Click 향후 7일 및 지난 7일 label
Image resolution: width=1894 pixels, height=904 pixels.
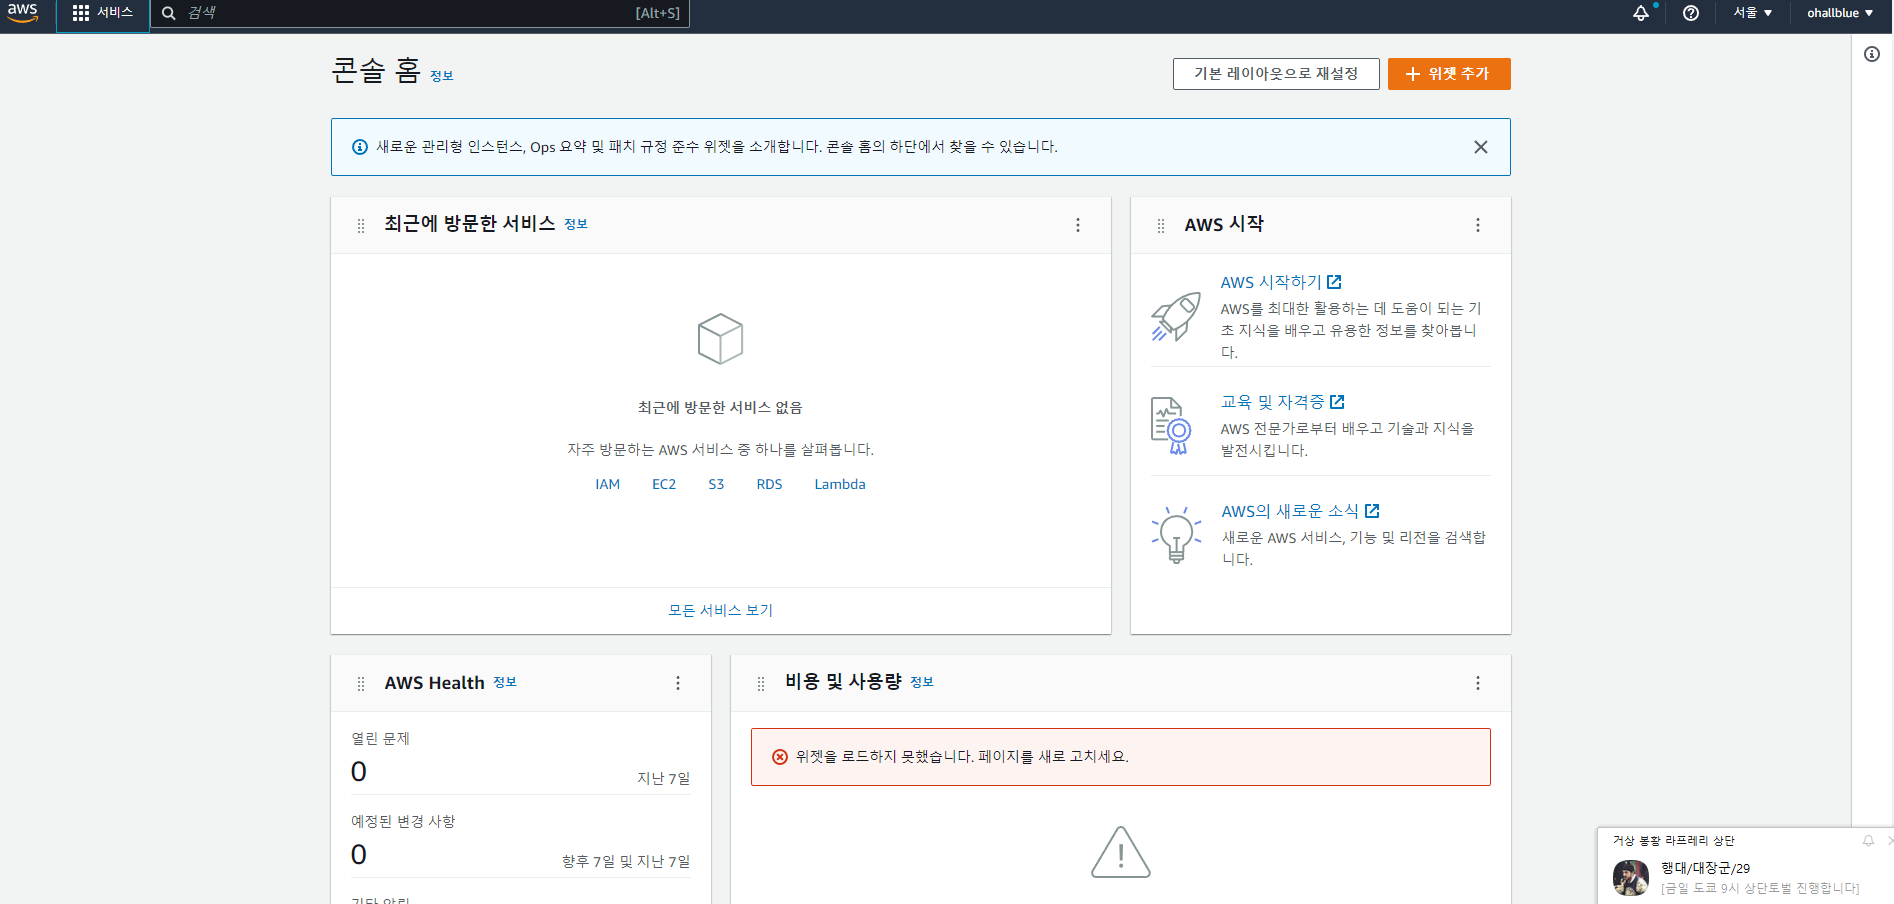coord(626,861)
